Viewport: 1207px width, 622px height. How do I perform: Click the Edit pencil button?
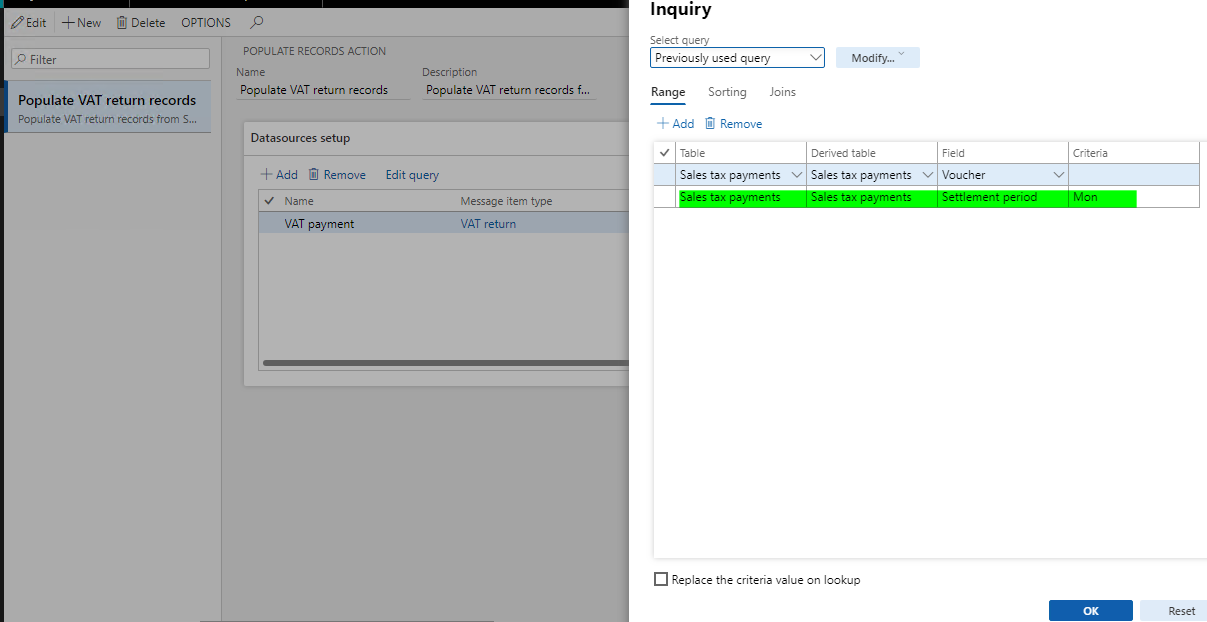(28, 22)
